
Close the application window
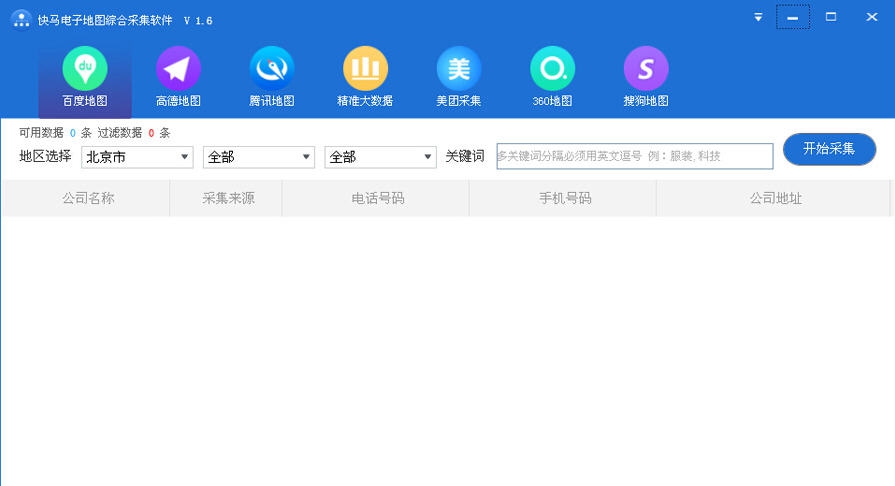[872, 17]
